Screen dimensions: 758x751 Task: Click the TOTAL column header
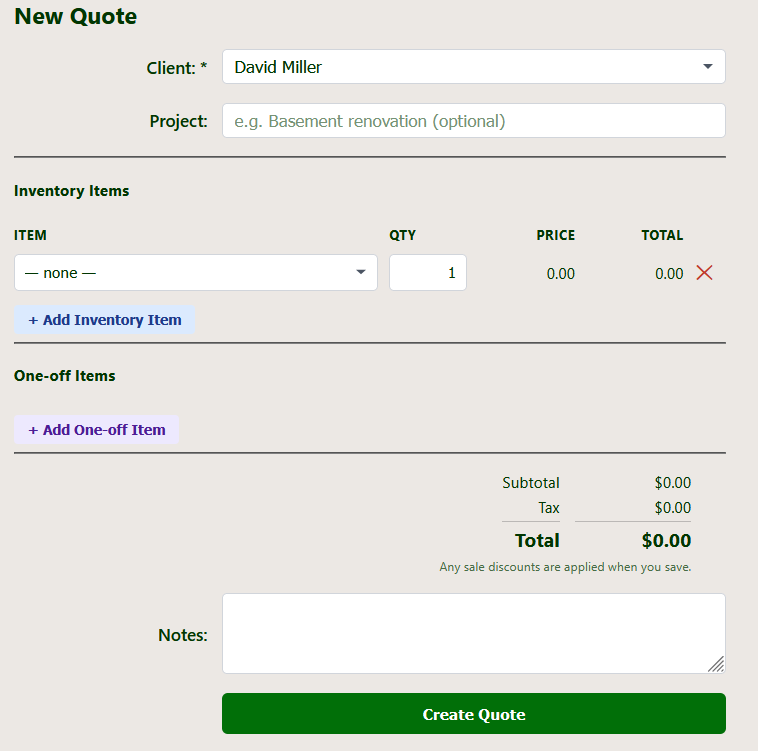pos(662,235)
